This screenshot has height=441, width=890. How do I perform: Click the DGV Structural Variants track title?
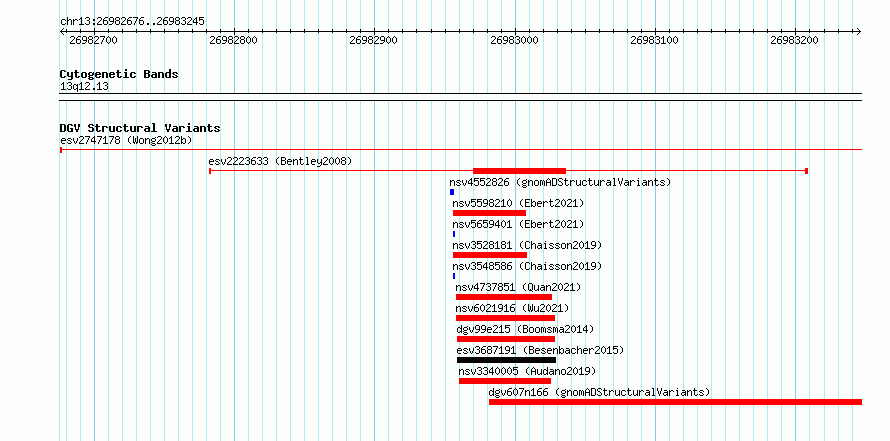point(140,128)
